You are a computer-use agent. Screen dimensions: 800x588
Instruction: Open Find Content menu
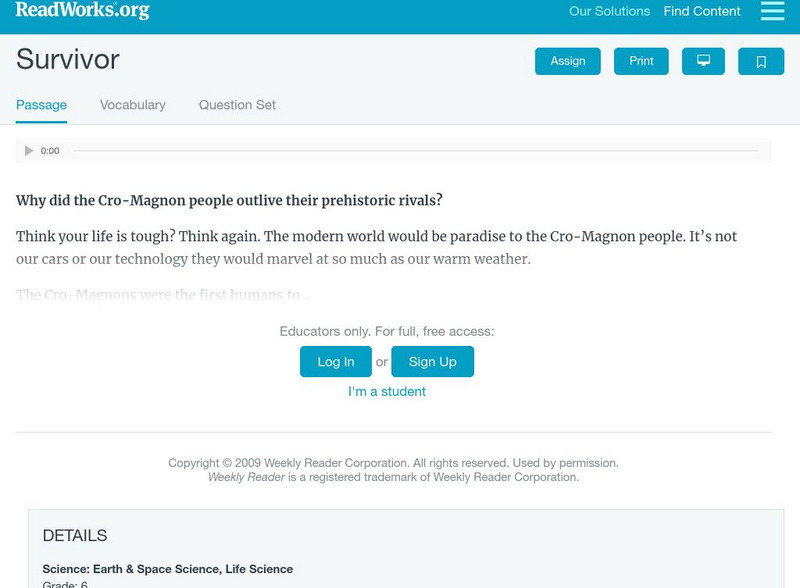[702, 12]
